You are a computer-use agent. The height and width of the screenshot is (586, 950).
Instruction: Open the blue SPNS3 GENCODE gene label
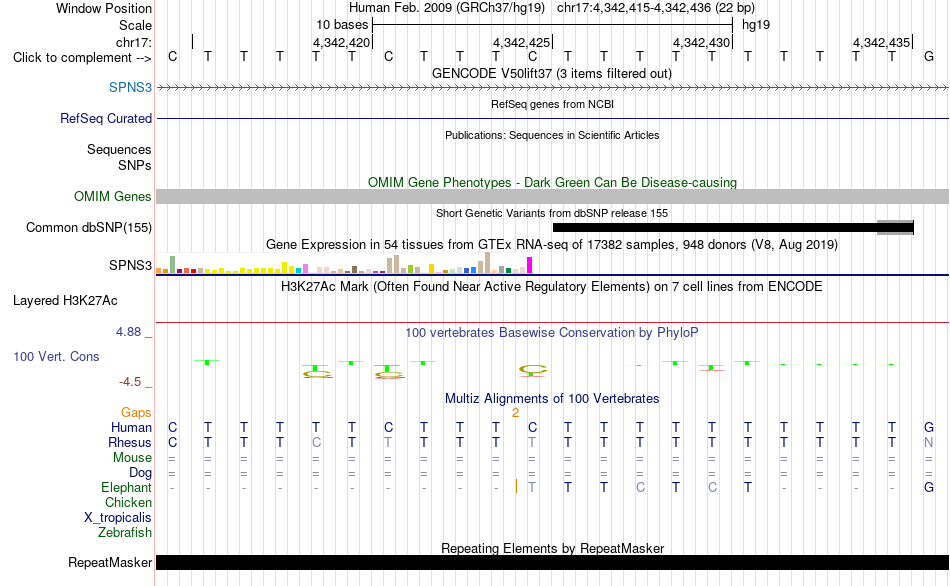130,87
